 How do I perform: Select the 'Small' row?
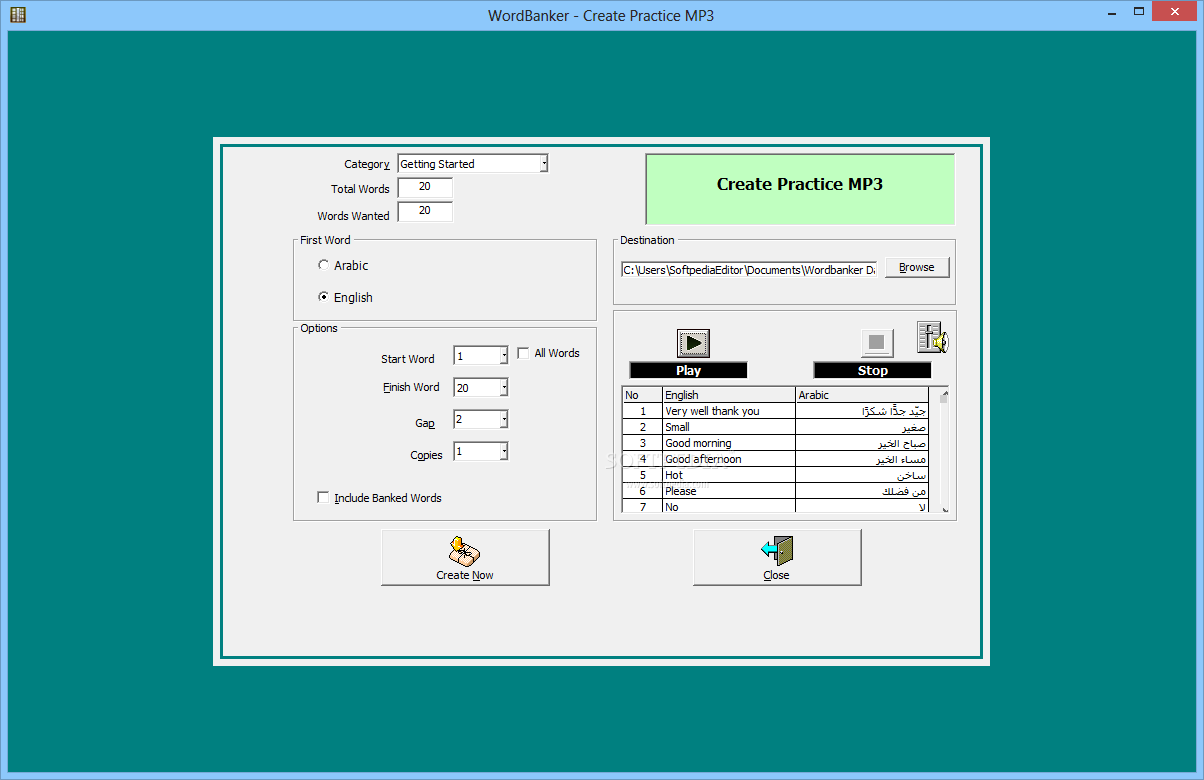[775, 427]
